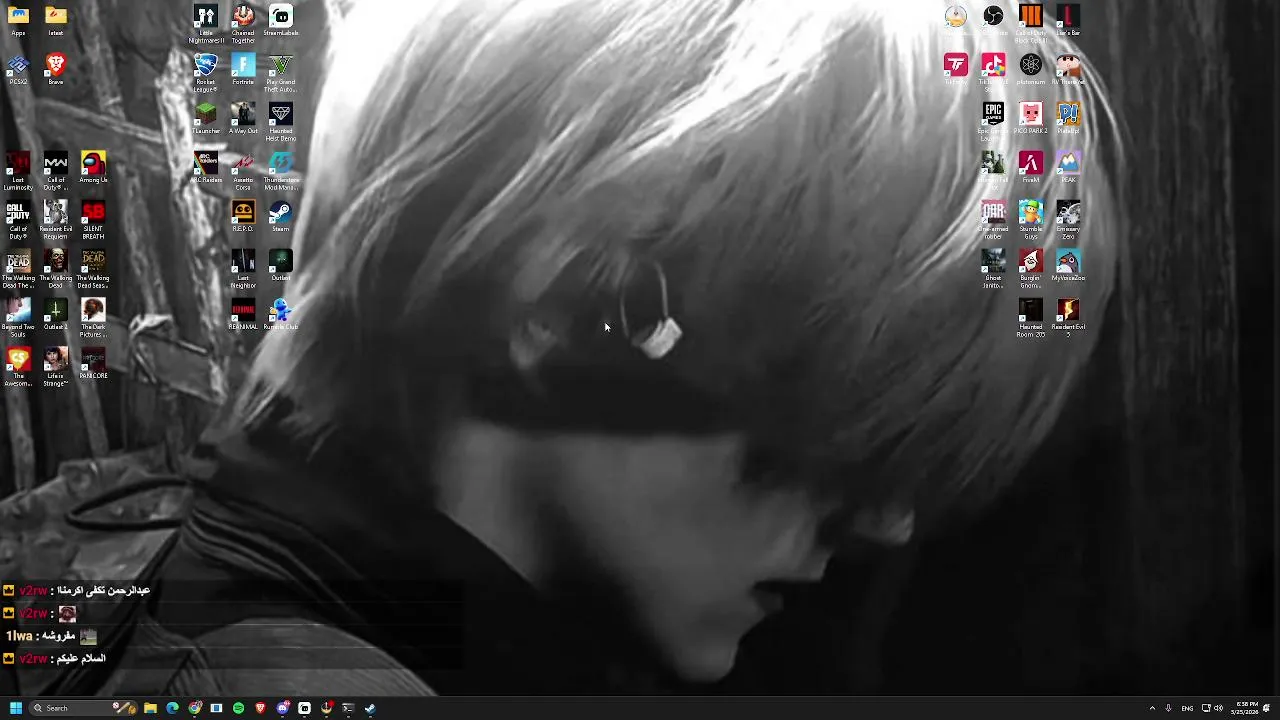Viewport: 1280px width, 720px height.
Task: Select the R.E.P.O. game icon
Action: tap(243, 216)
